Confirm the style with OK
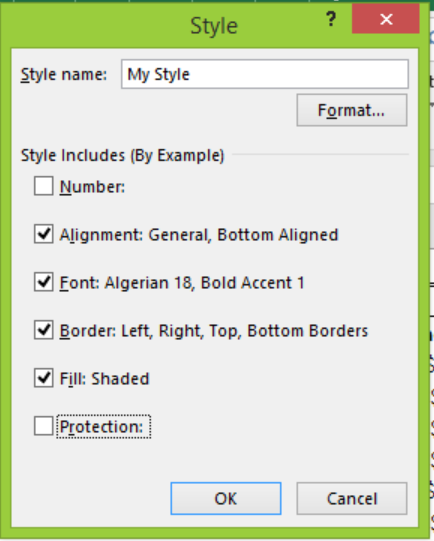This screenshot has height=541, width=434. [x=226, y=499]
